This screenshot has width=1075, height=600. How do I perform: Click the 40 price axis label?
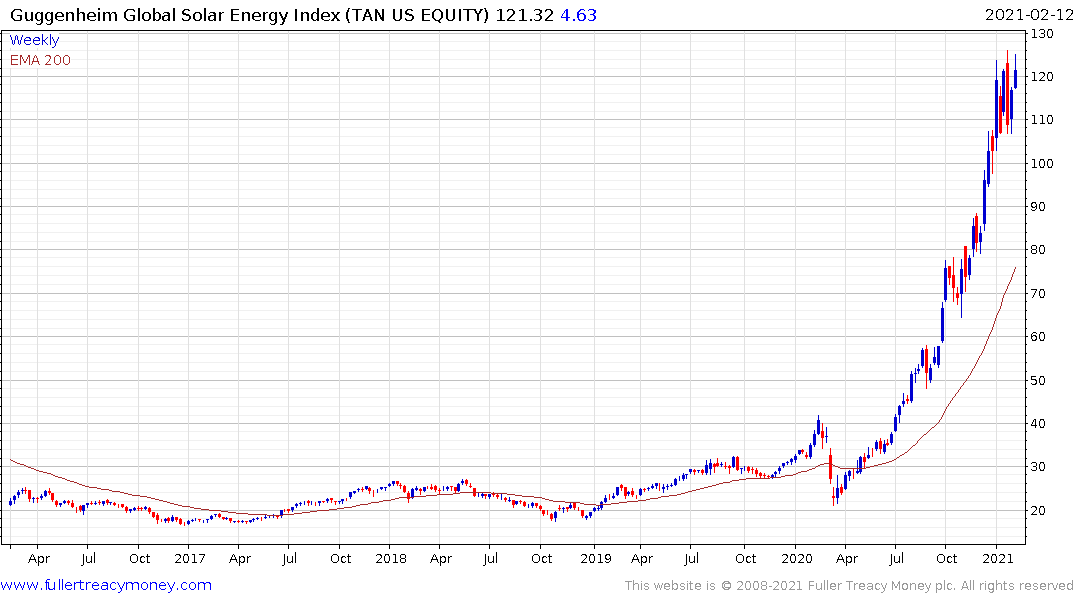tap(1037, 424)
